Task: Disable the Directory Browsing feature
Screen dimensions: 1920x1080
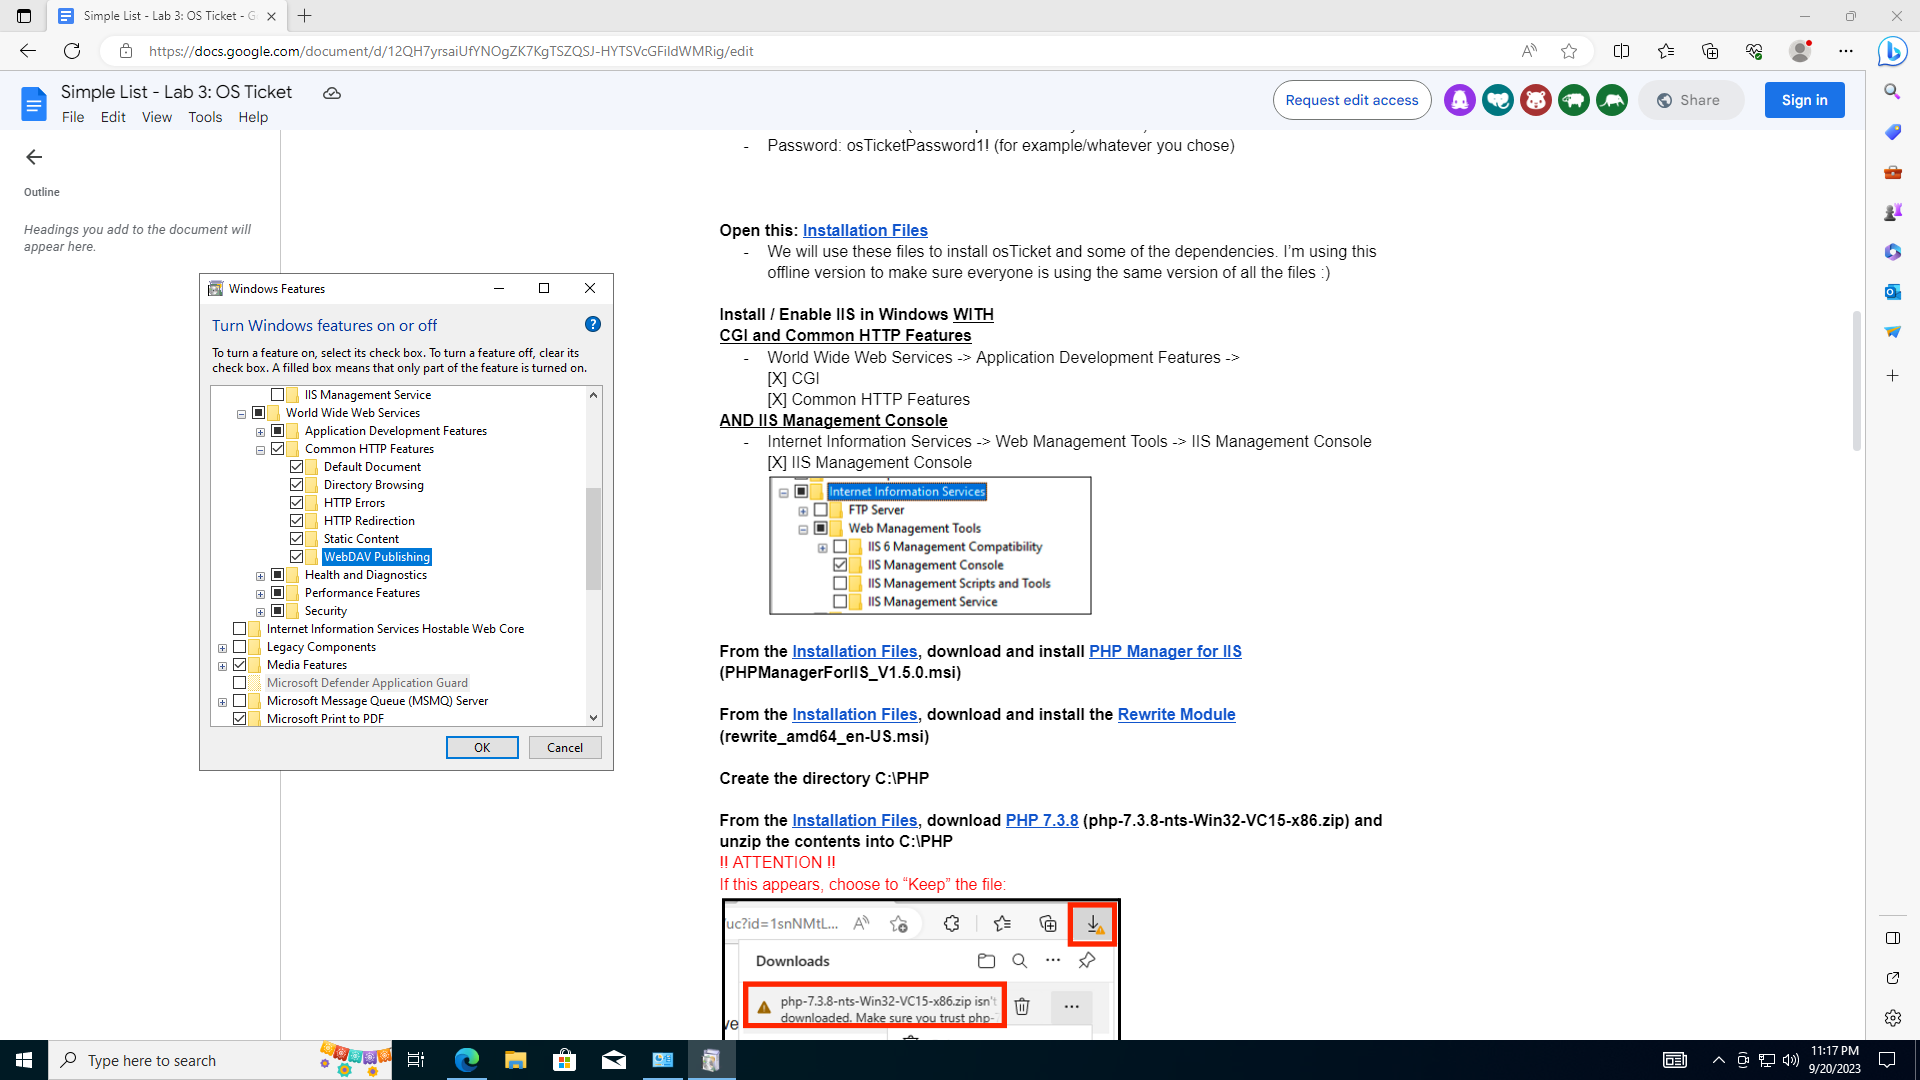Action: [297, 484]
